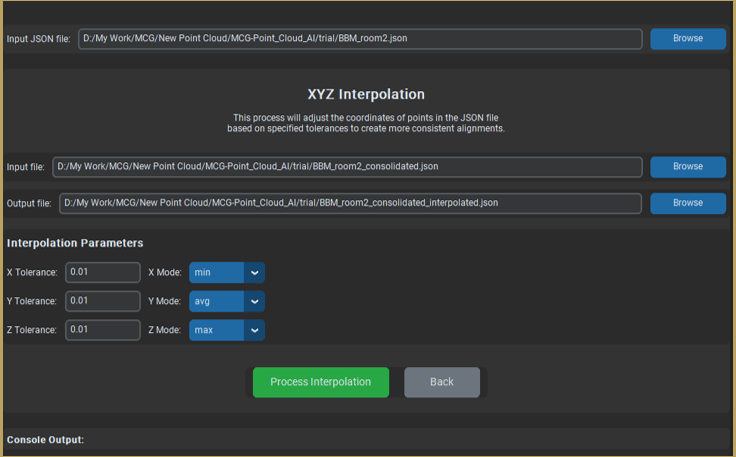Open the X Mode dropdown showing min

pos(227,273)
